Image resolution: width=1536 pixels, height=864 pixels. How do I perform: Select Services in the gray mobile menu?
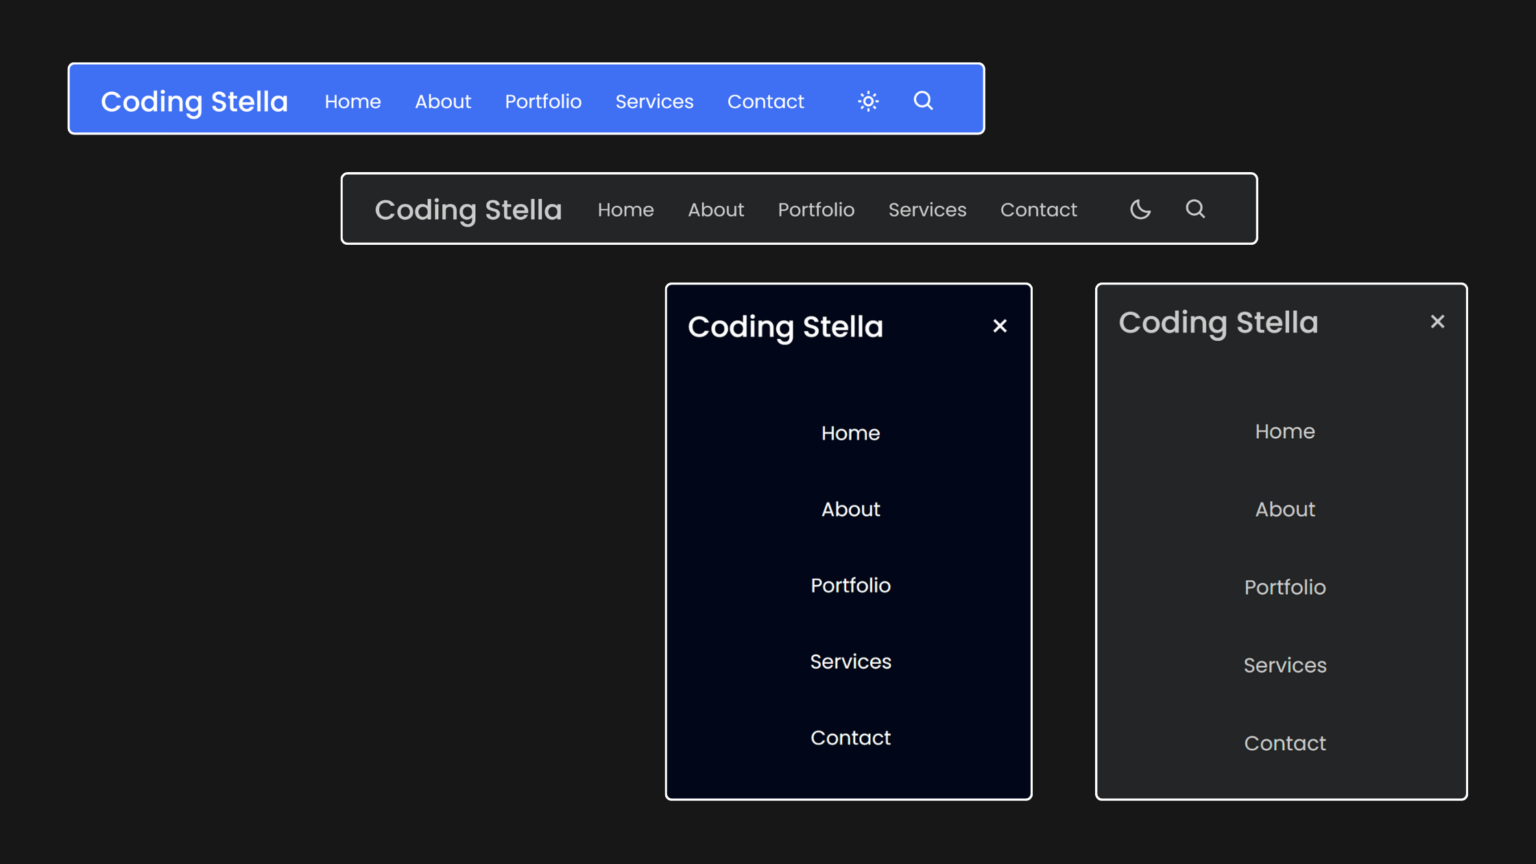point(1284,665)
